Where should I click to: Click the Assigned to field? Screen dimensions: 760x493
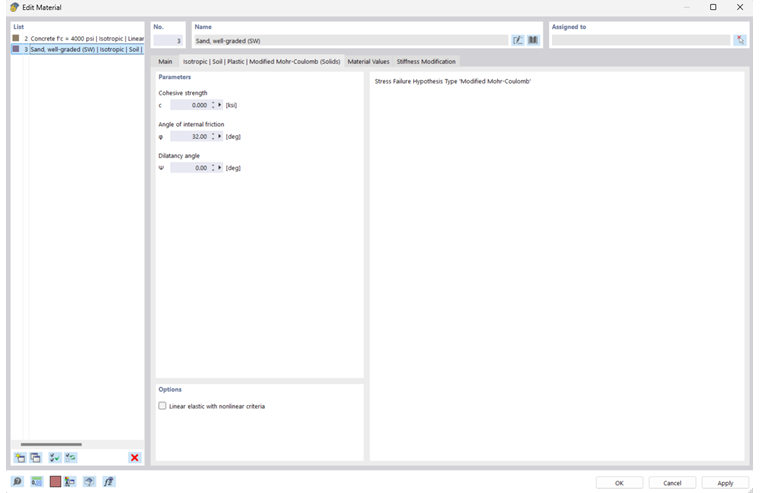click(641, 41)
